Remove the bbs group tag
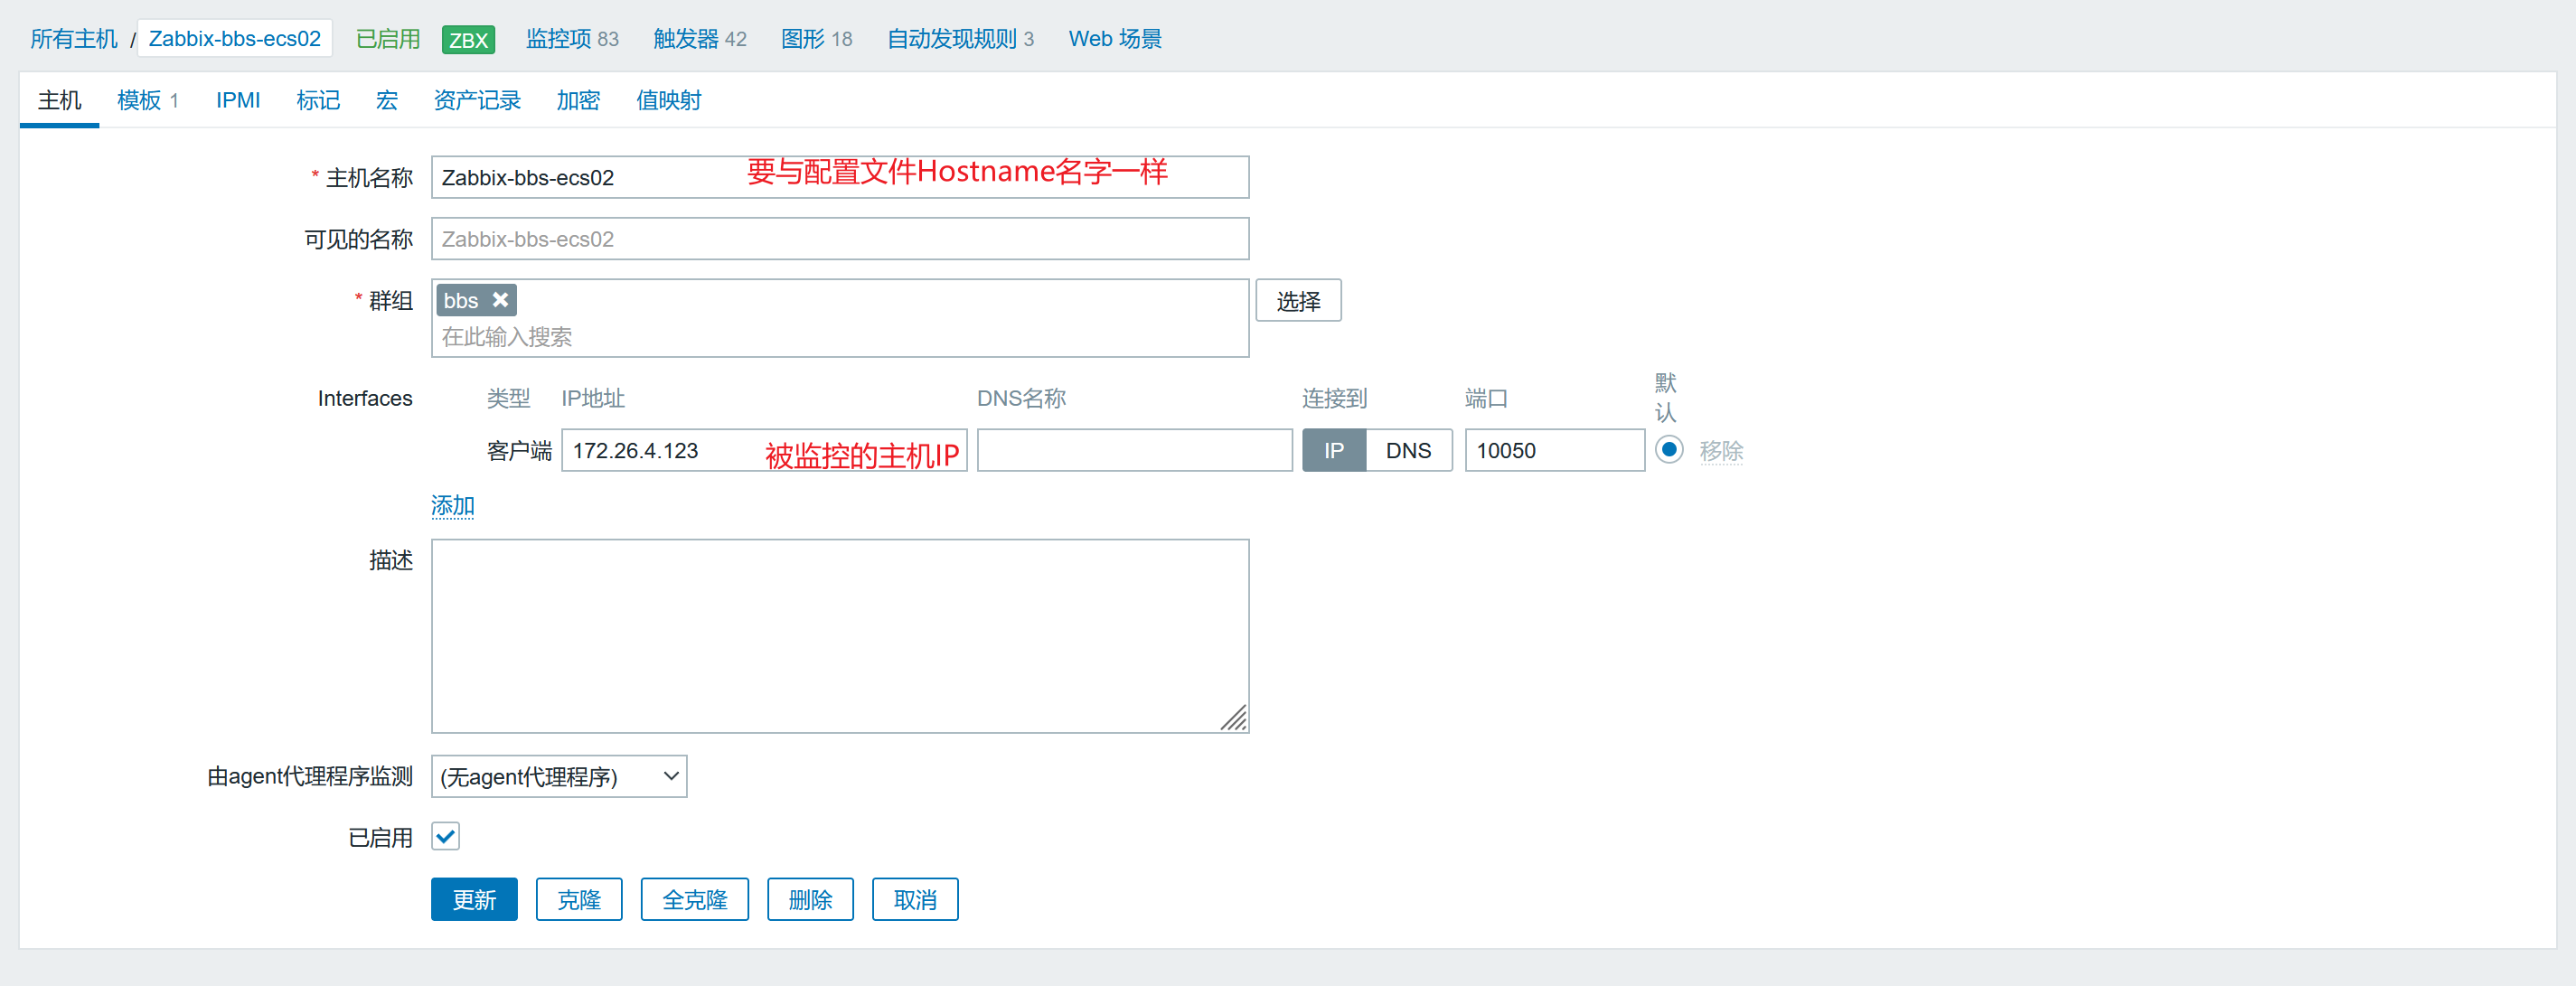Image resolution: width=2576 pixels, height=986 pixels. click(500, 300)
